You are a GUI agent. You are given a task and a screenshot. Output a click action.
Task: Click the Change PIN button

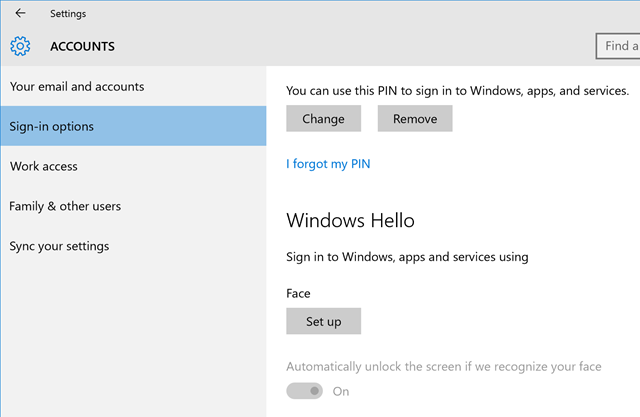pos(323,119)
